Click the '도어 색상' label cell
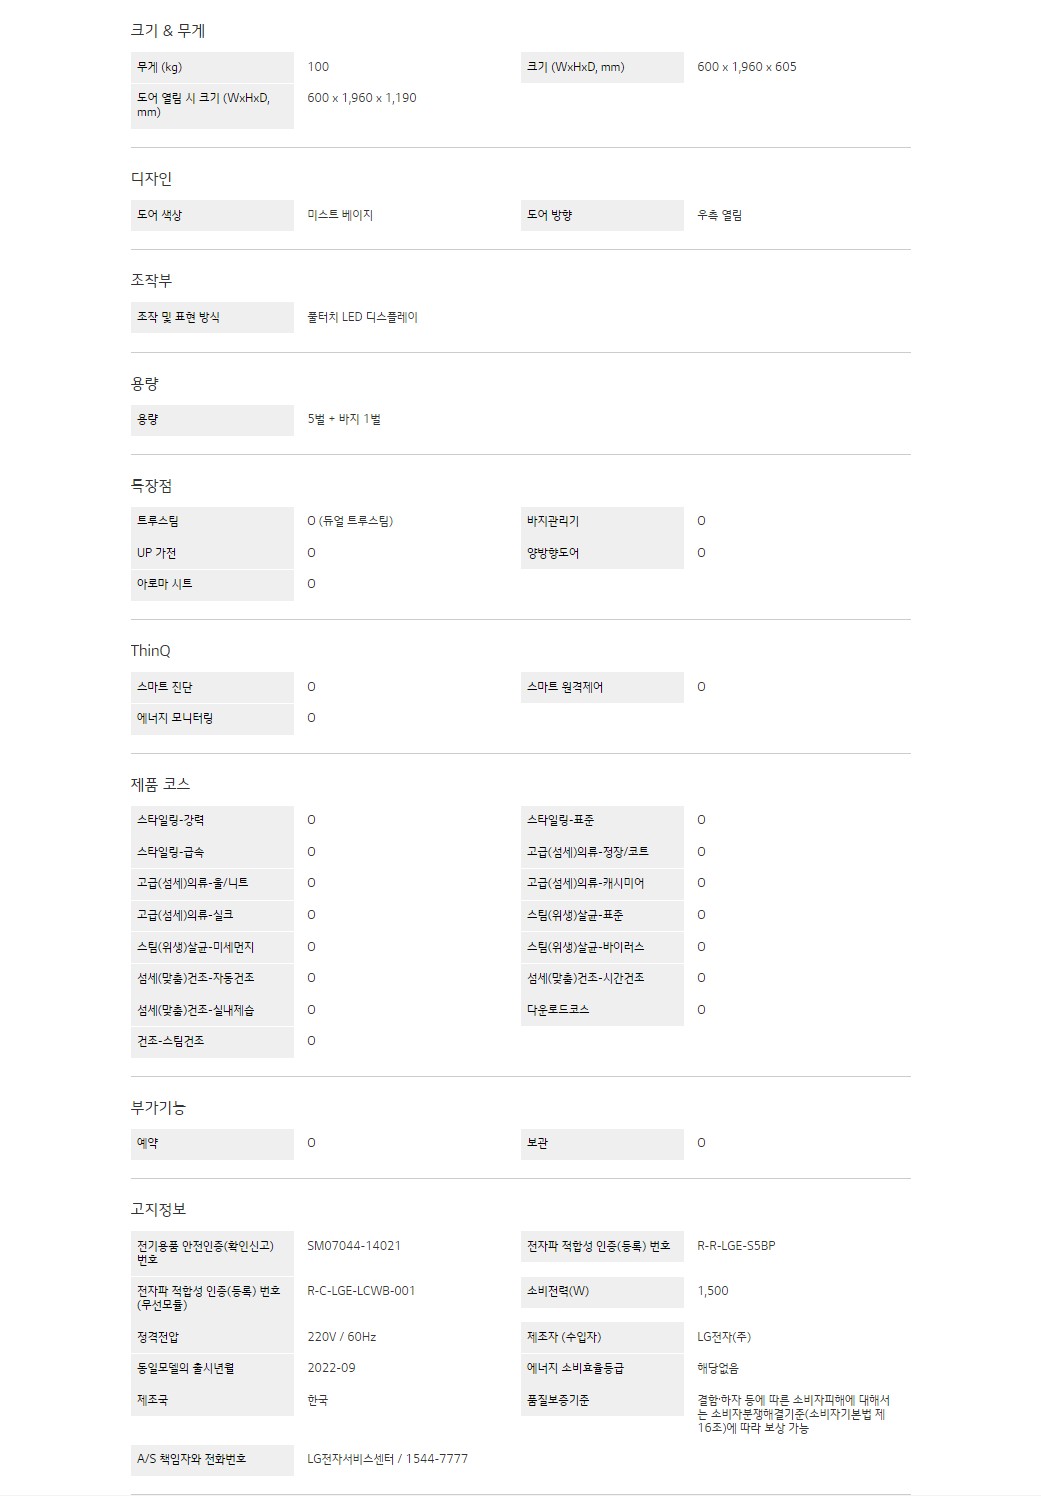The height and width of the screenshot is (1496, 1041). [x=160, y=215]
